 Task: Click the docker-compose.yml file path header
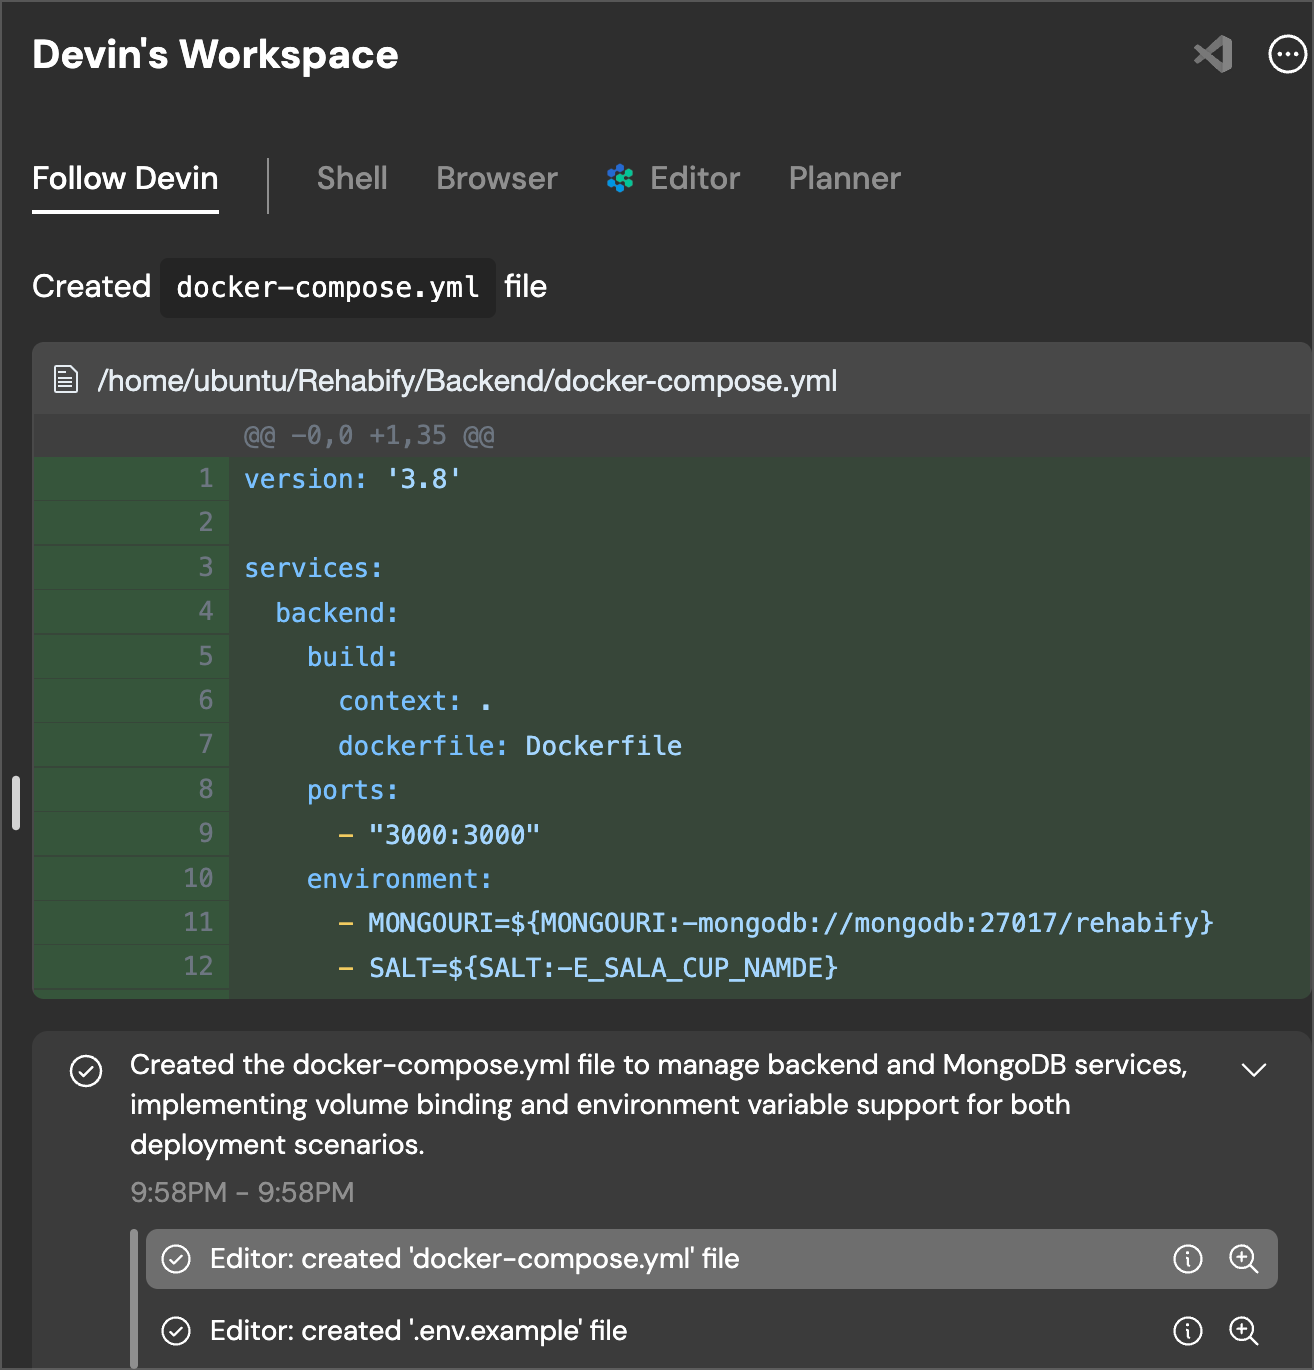(467, 380)
